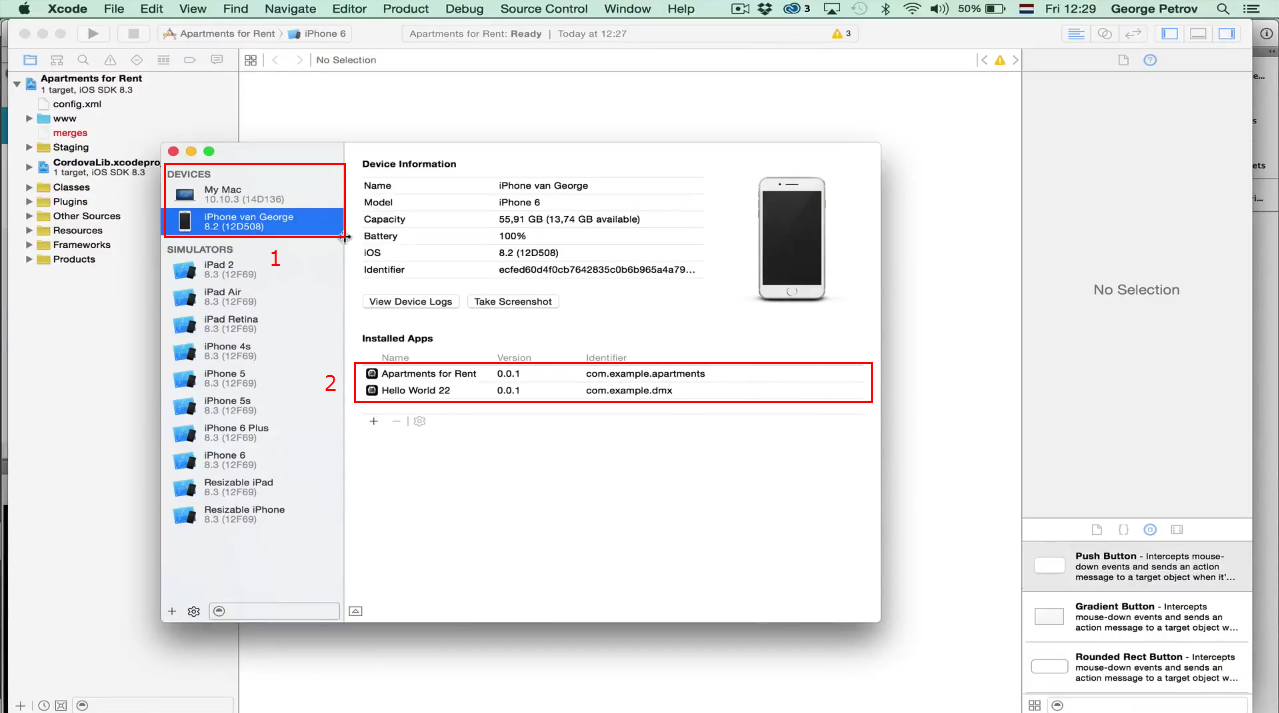Open the Source Control menu
This screenshot has height=713, width=1279.
pyautogui.click(x=544, y=9)
